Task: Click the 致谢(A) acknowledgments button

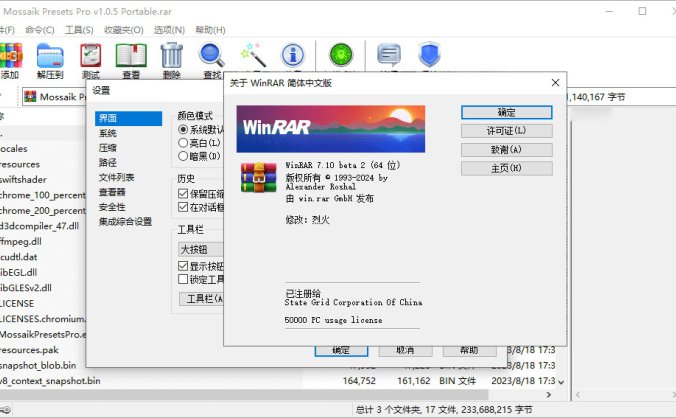Action: click(x=507, y=150)
